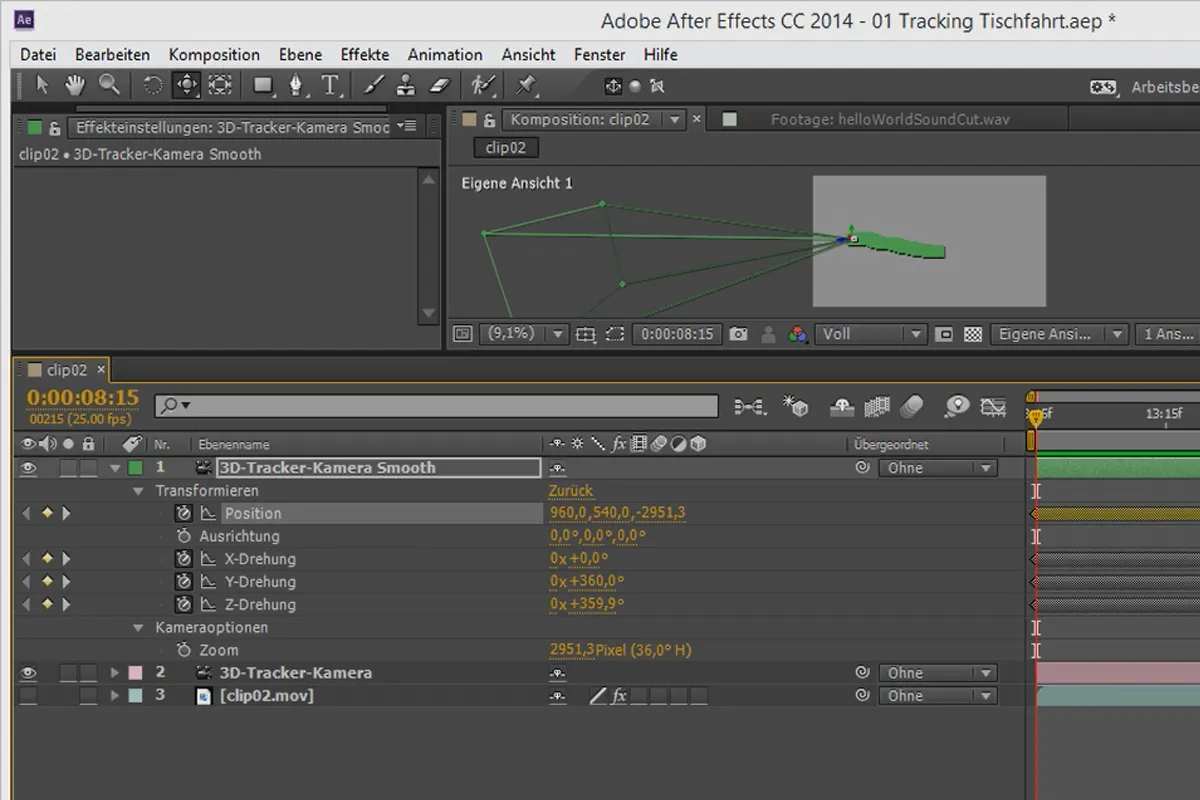
Task: Select the Unified Camera tool
Action: pyautogui.click(x=186, y=85)
